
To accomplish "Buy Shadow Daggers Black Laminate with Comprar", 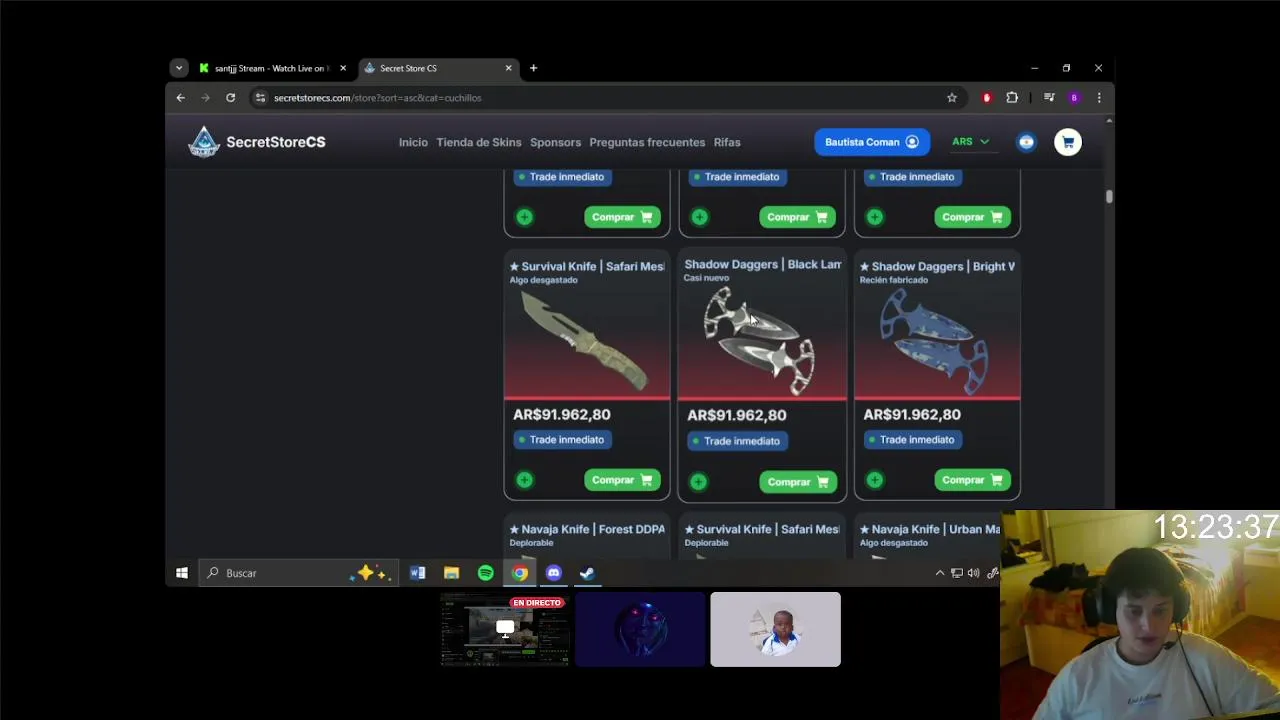I will click(x=797, y=482).
